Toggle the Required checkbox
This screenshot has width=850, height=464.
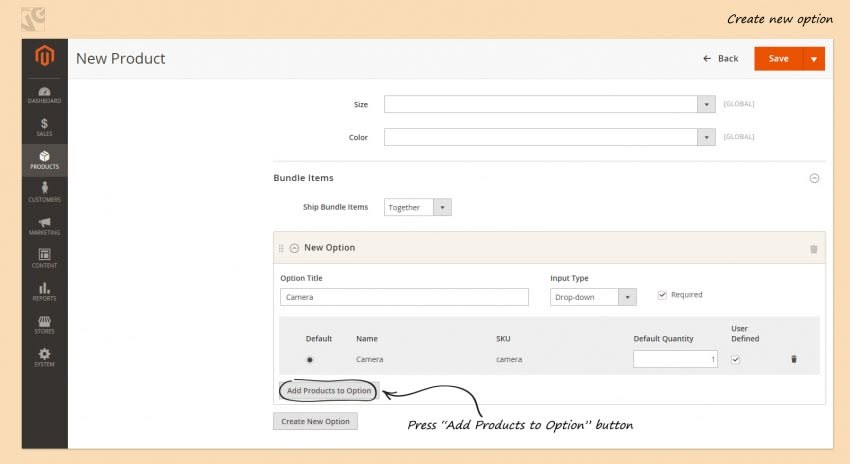pos(662,295)
